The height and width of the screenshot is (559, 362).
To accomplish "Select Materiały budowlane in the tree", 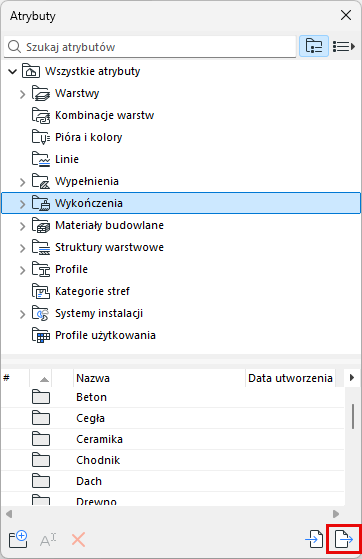I will coord(109,225).
